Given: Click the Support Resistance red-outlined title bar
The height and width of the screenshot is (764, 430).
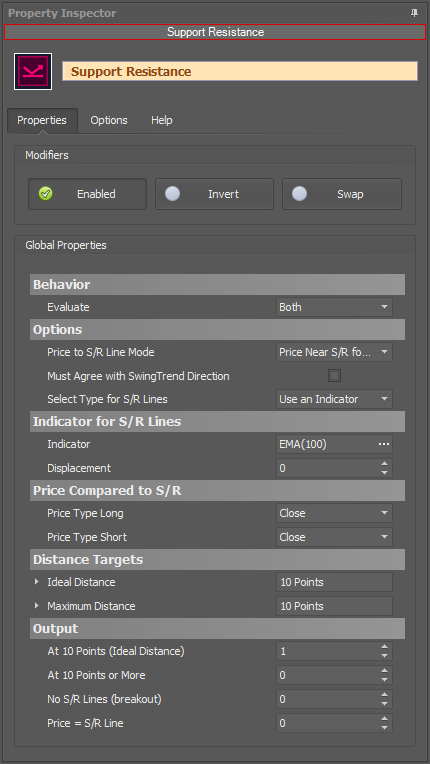Looking at the screenshot, I should tap(215, 32).
